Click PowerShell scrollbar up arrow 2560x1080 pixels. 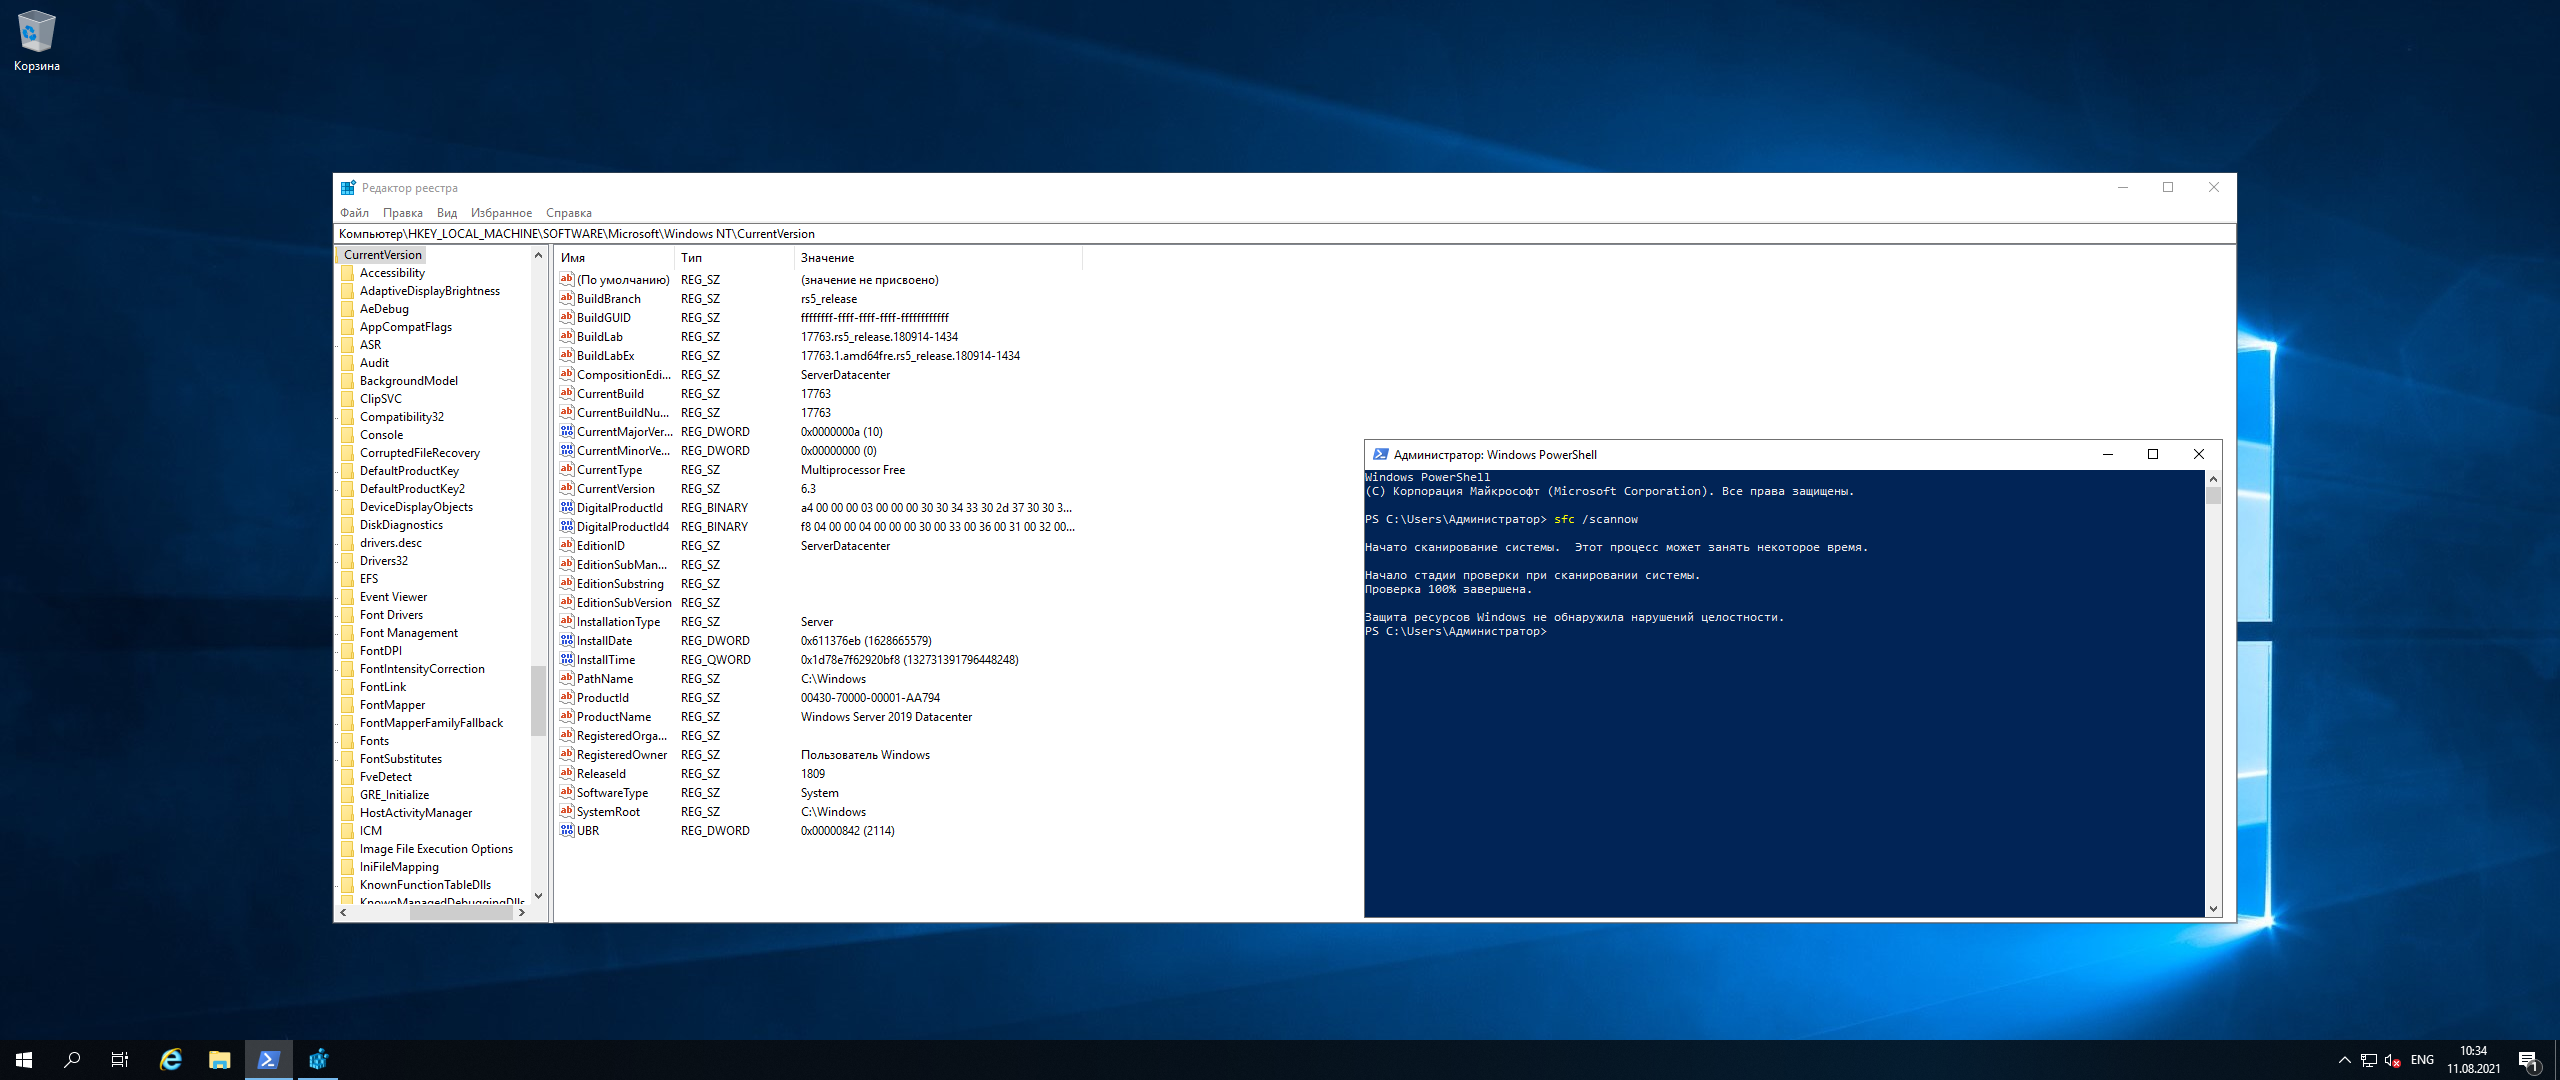(2213, 479)
